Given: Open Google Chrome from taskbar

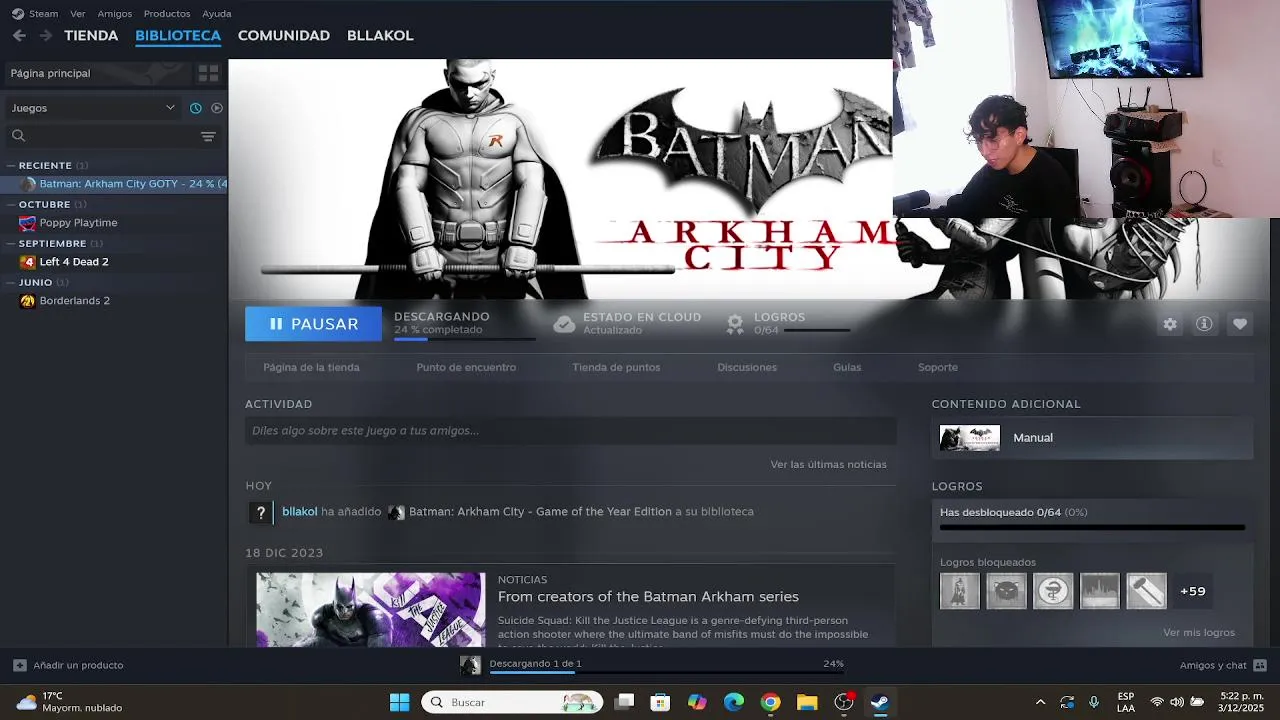Looking at the screenshot, I should click(x=770, y=702).
